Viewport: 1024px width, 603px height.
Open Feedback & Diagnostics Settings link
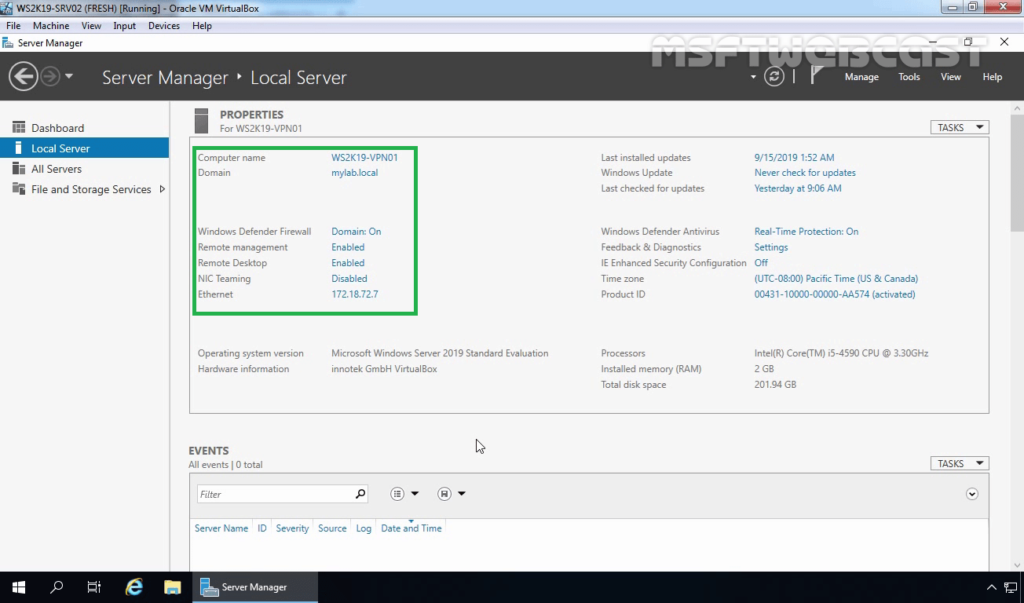point(771,247)
